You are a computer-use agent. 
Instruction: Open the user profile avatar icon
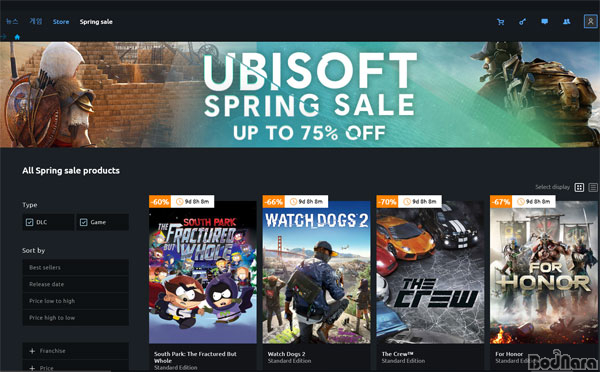590,21
